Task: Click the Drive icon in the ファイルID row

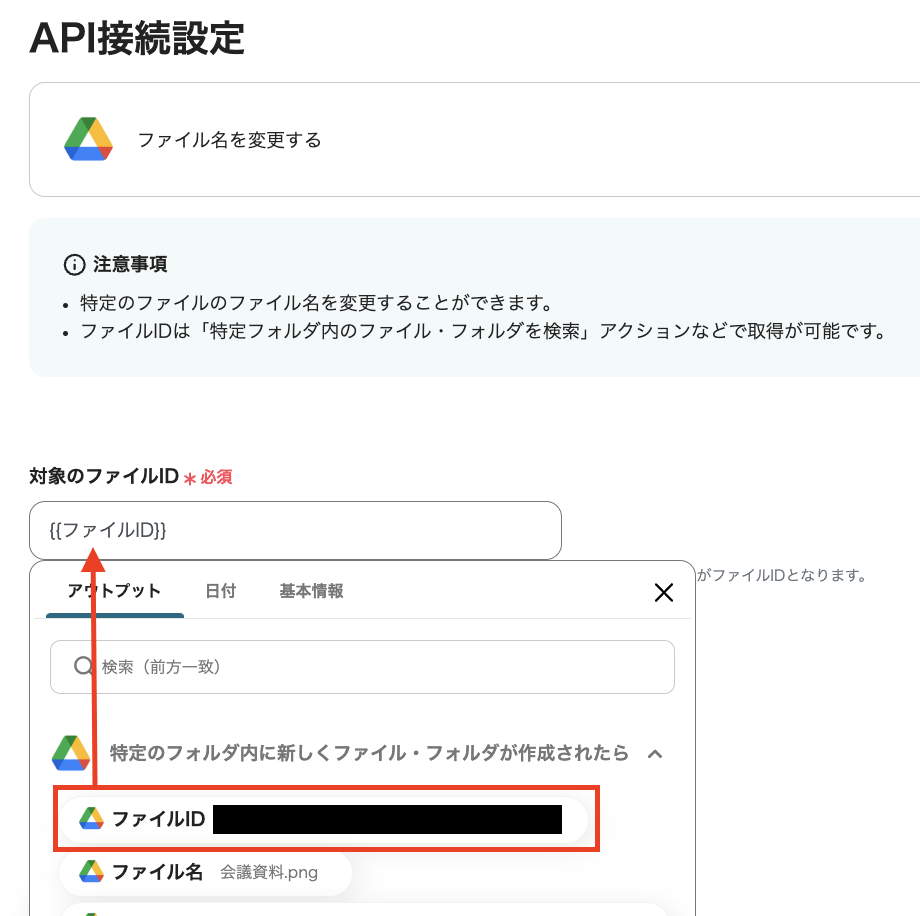Action: point(91,819)
